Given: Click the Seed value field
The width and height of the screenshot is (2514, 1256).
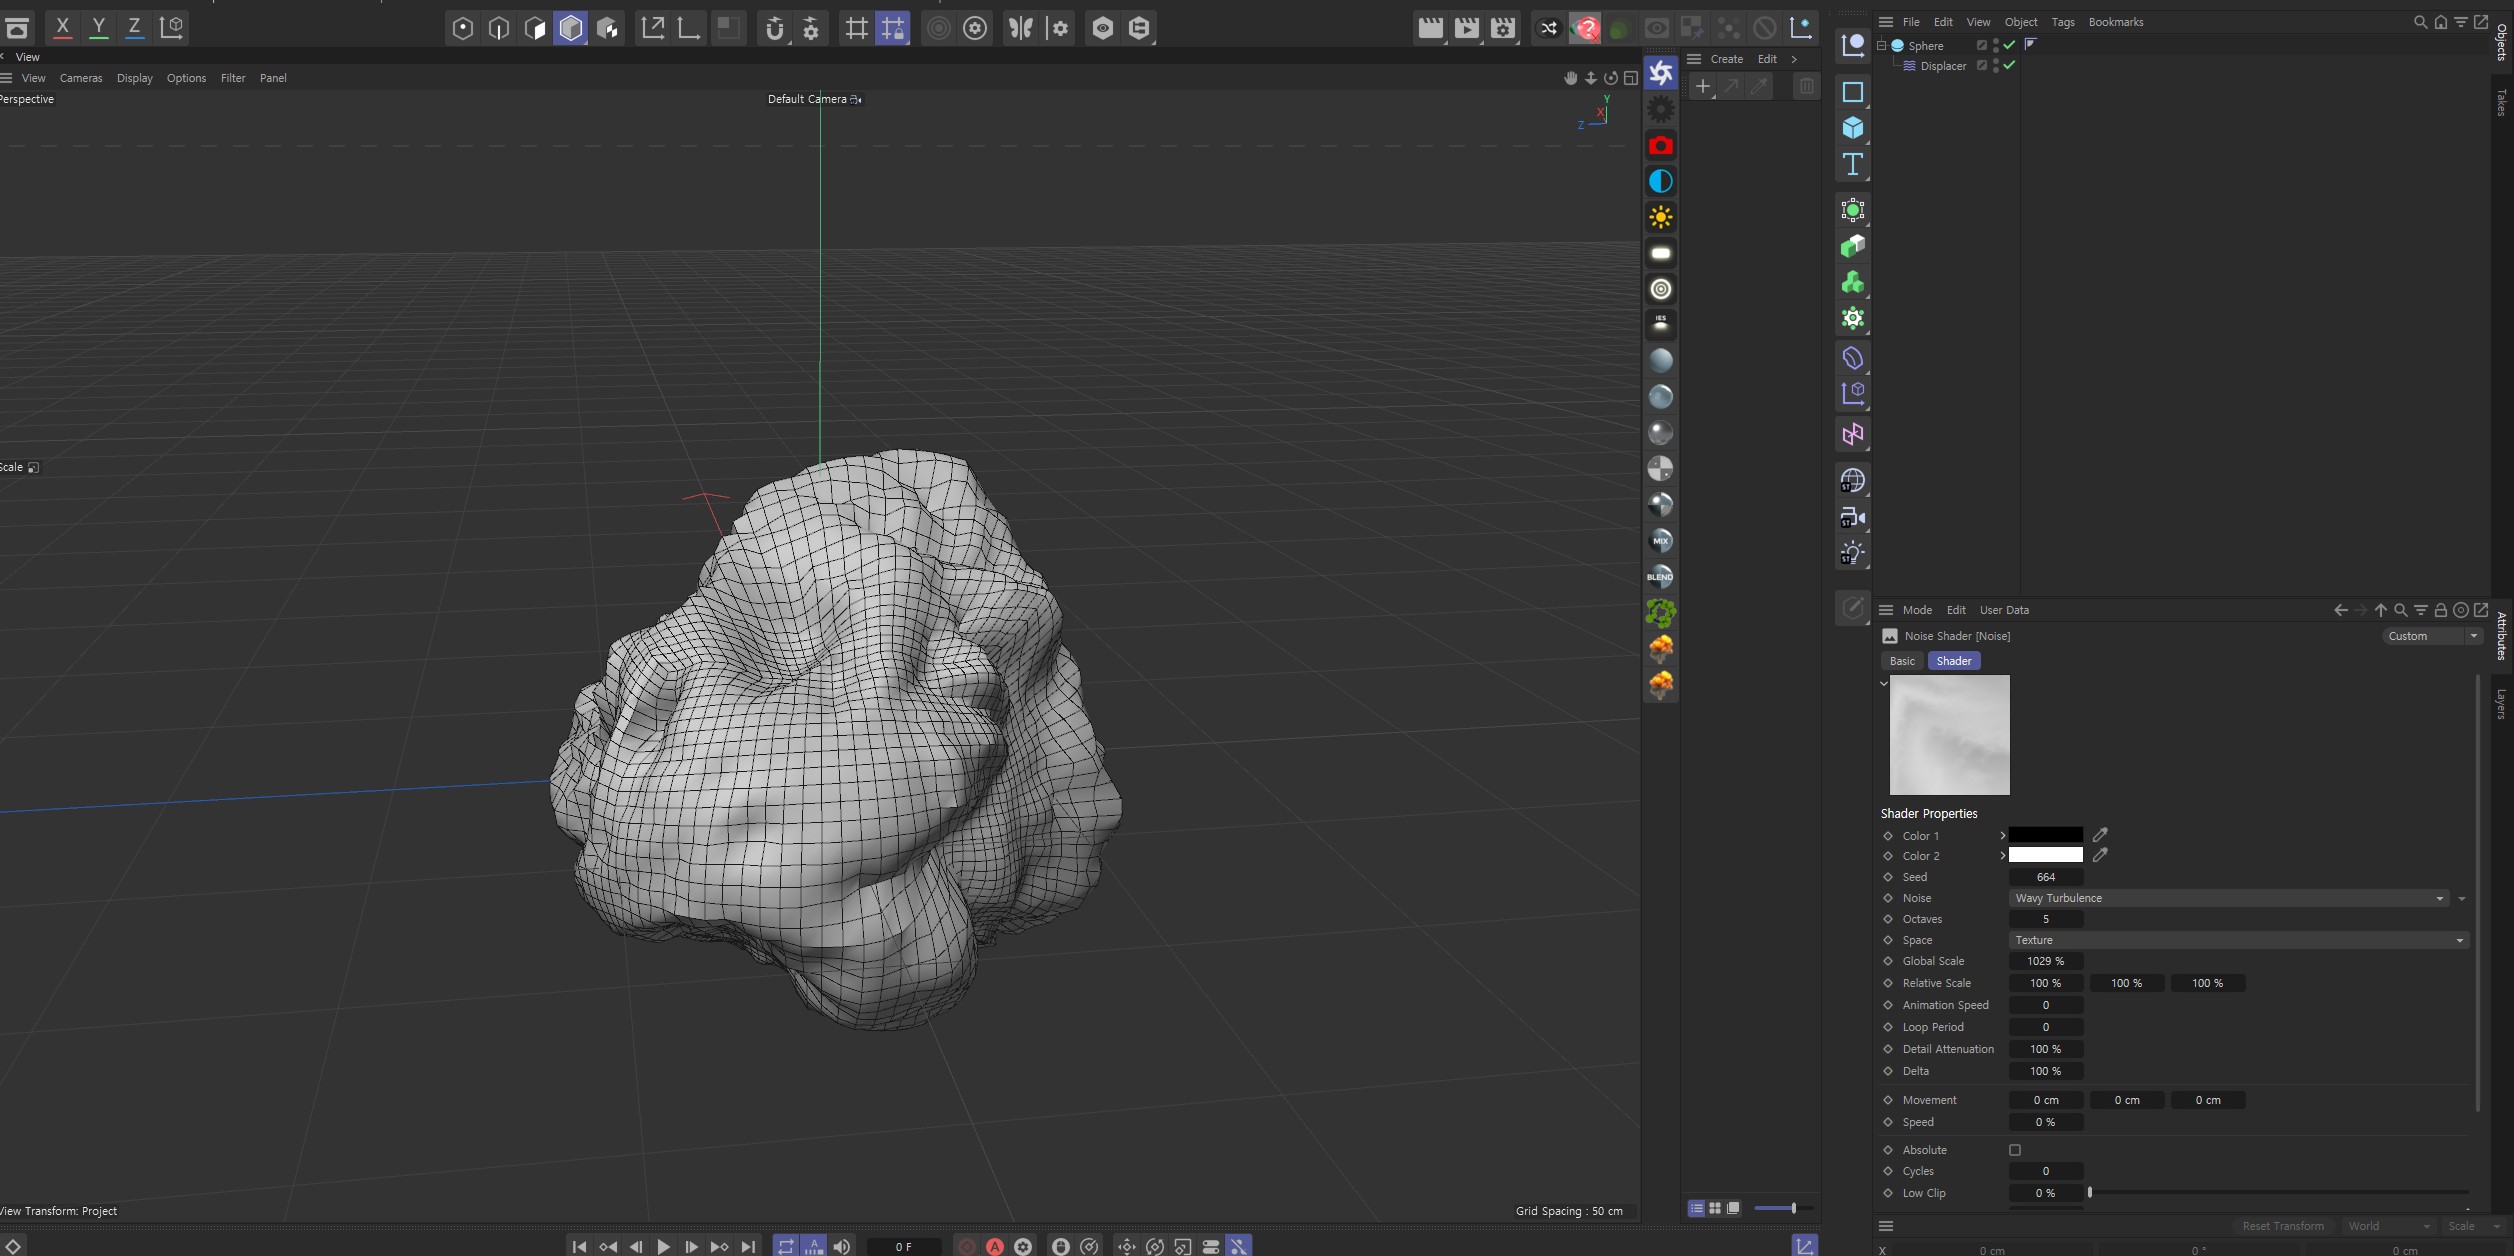Looking at the screenshot, I should tap(2046, 877).
